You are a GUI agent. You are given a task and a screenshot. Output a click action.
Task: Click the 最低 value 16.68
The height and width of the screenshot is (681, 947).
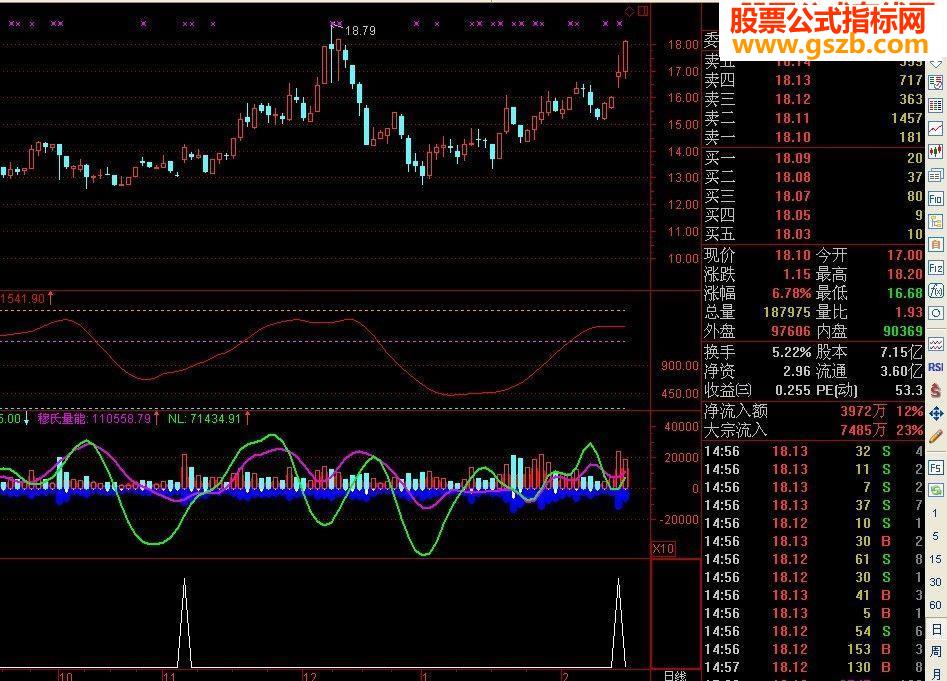905,293
